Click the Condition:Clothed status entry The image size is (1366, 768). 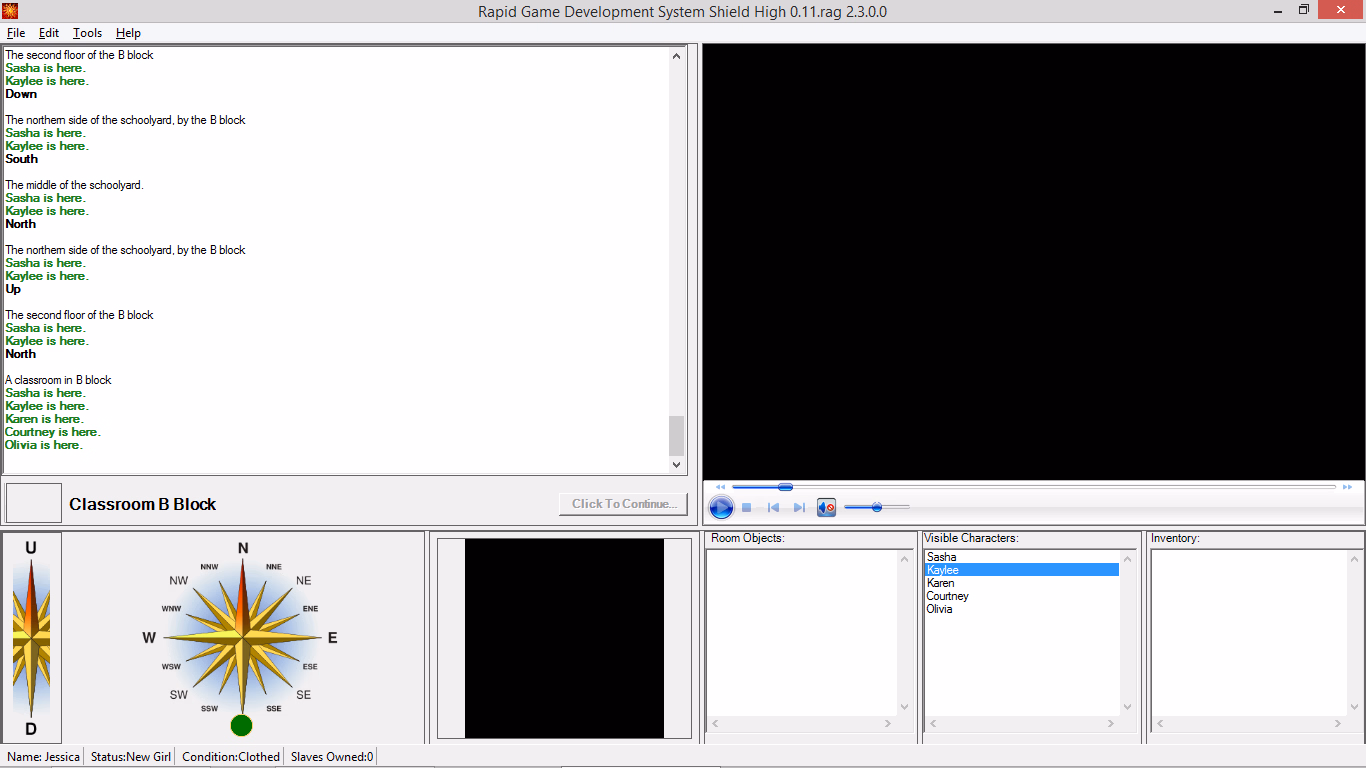(231, 757)
